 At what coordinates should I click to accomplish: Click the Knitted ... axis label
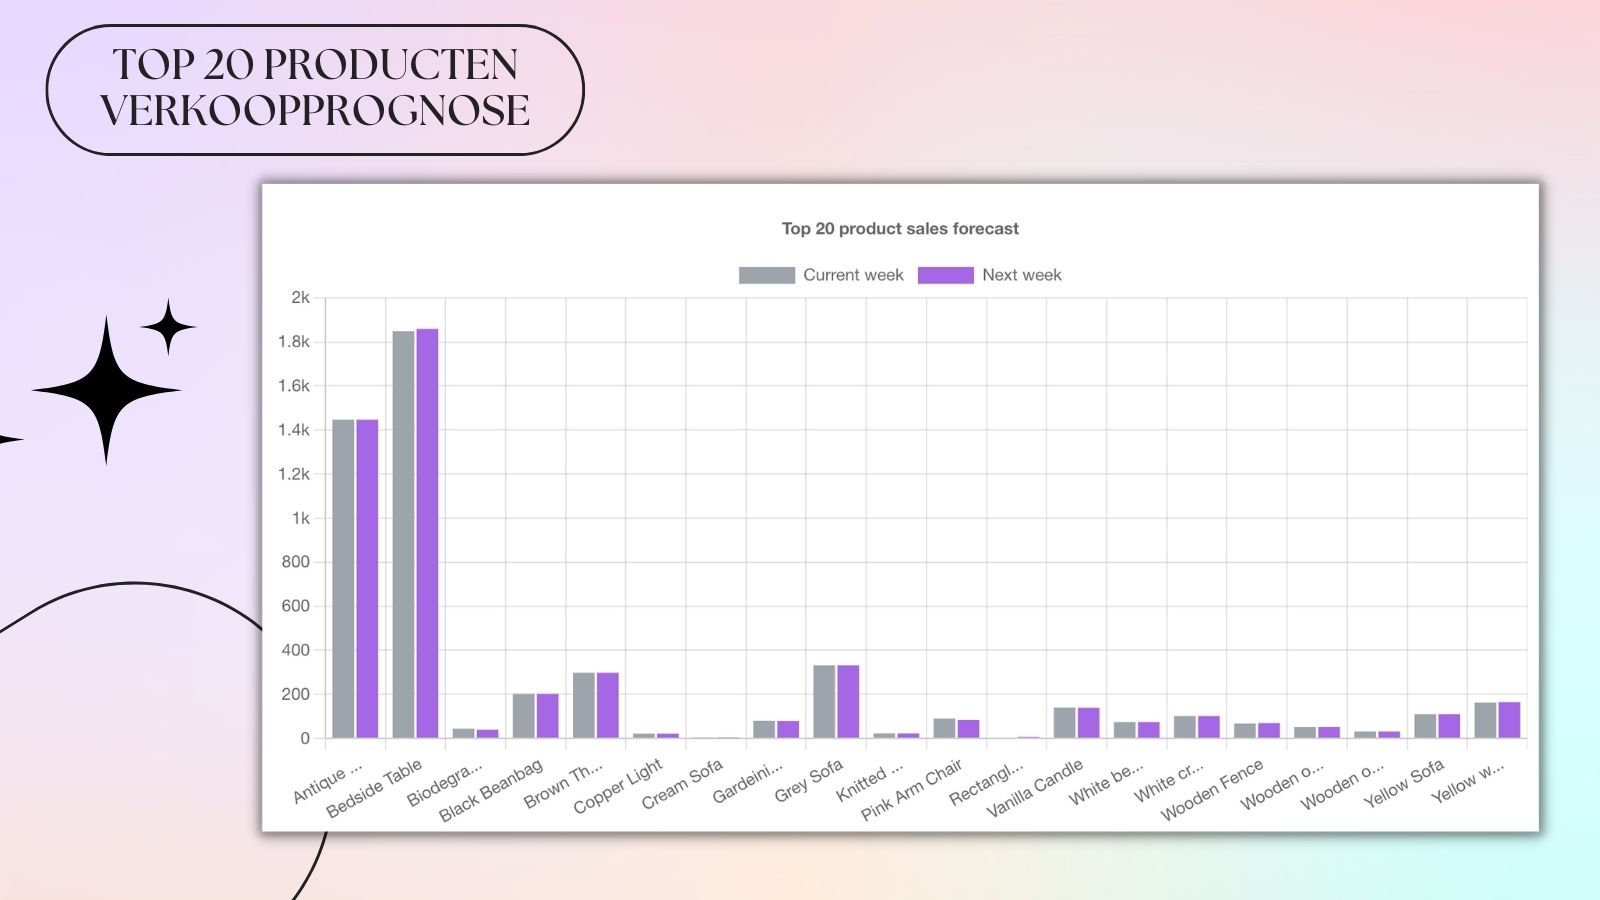870,781
